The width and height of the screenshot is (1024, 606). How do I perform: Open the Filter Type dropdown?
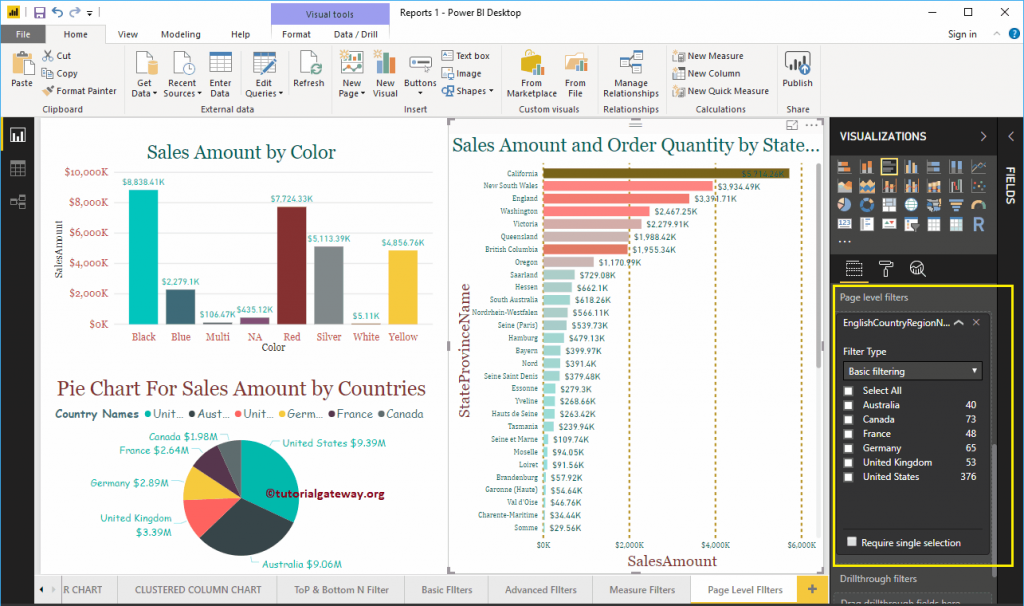[x=911, y=370]
